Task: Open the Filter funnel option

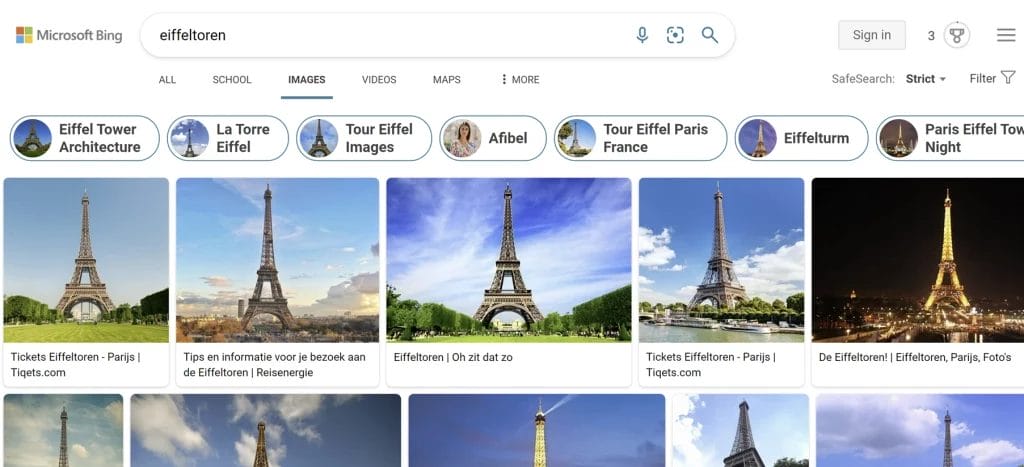Action: (992, 78)
